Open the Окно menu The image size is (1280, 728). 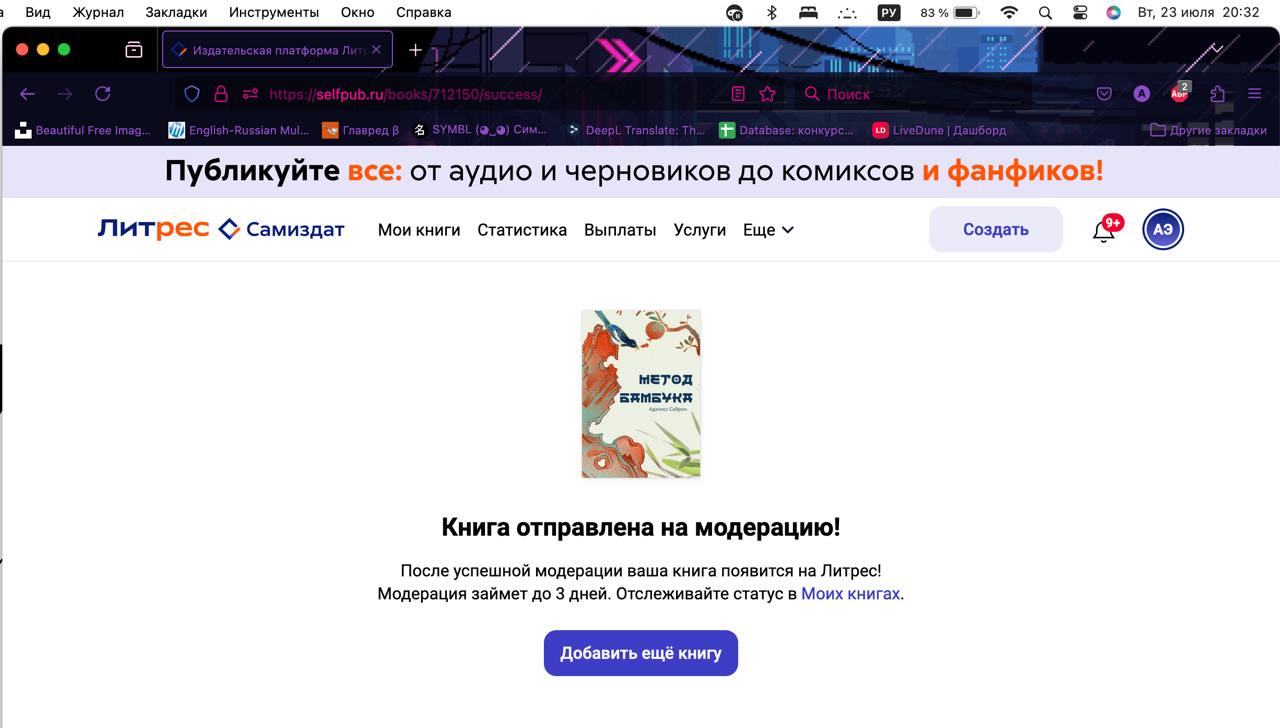[357, 12]
